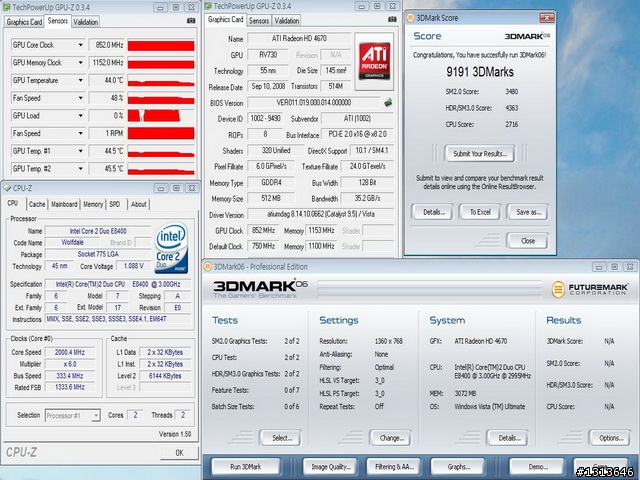Click the GPU Temperature sensor graph

coord(161,81)
